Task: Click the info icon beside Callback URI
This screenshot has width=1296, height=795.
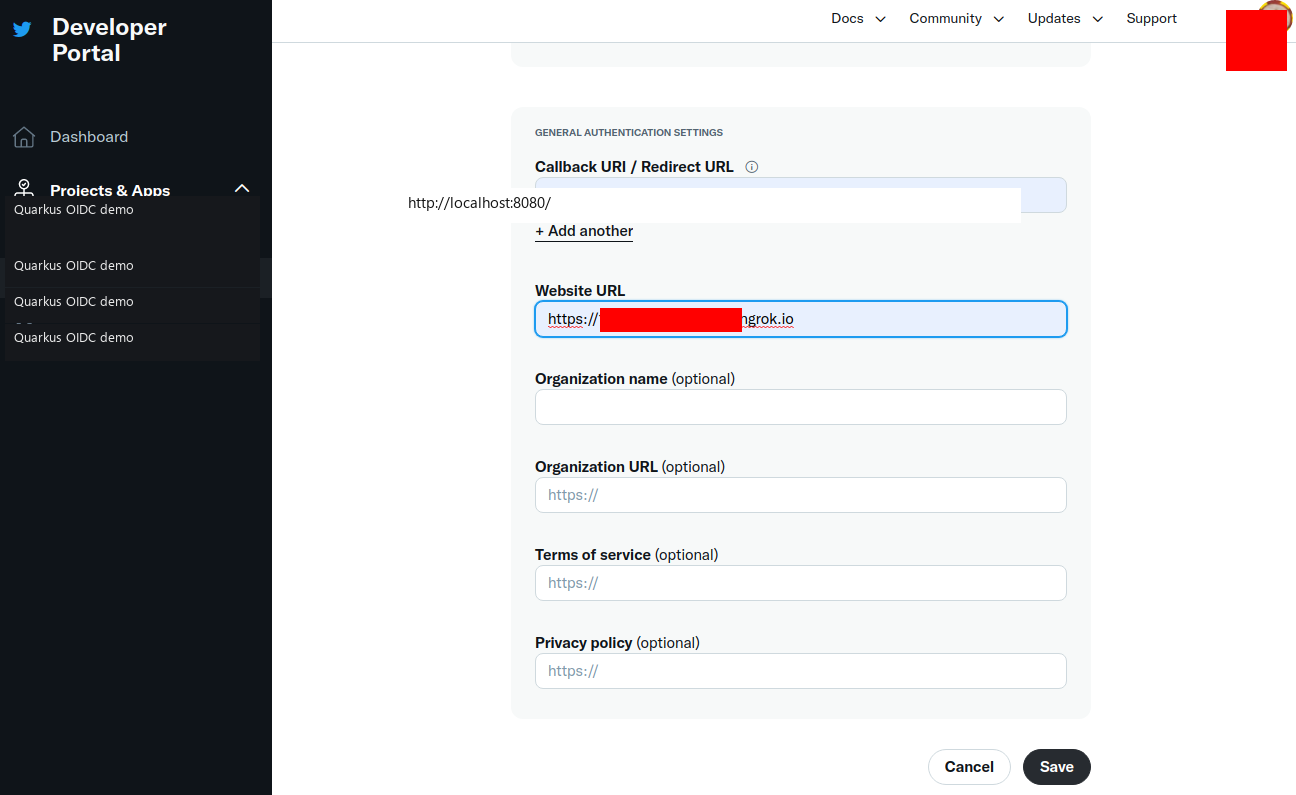Action: click(x=752, y=167)
